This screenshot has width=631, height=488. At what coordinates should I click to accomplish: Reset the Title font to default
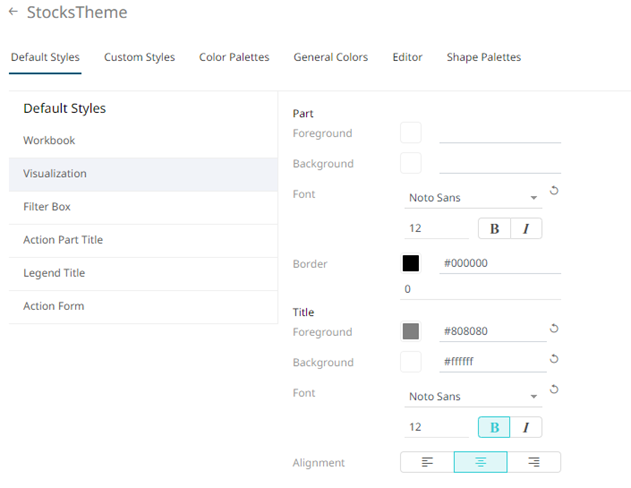pos(554,389)
